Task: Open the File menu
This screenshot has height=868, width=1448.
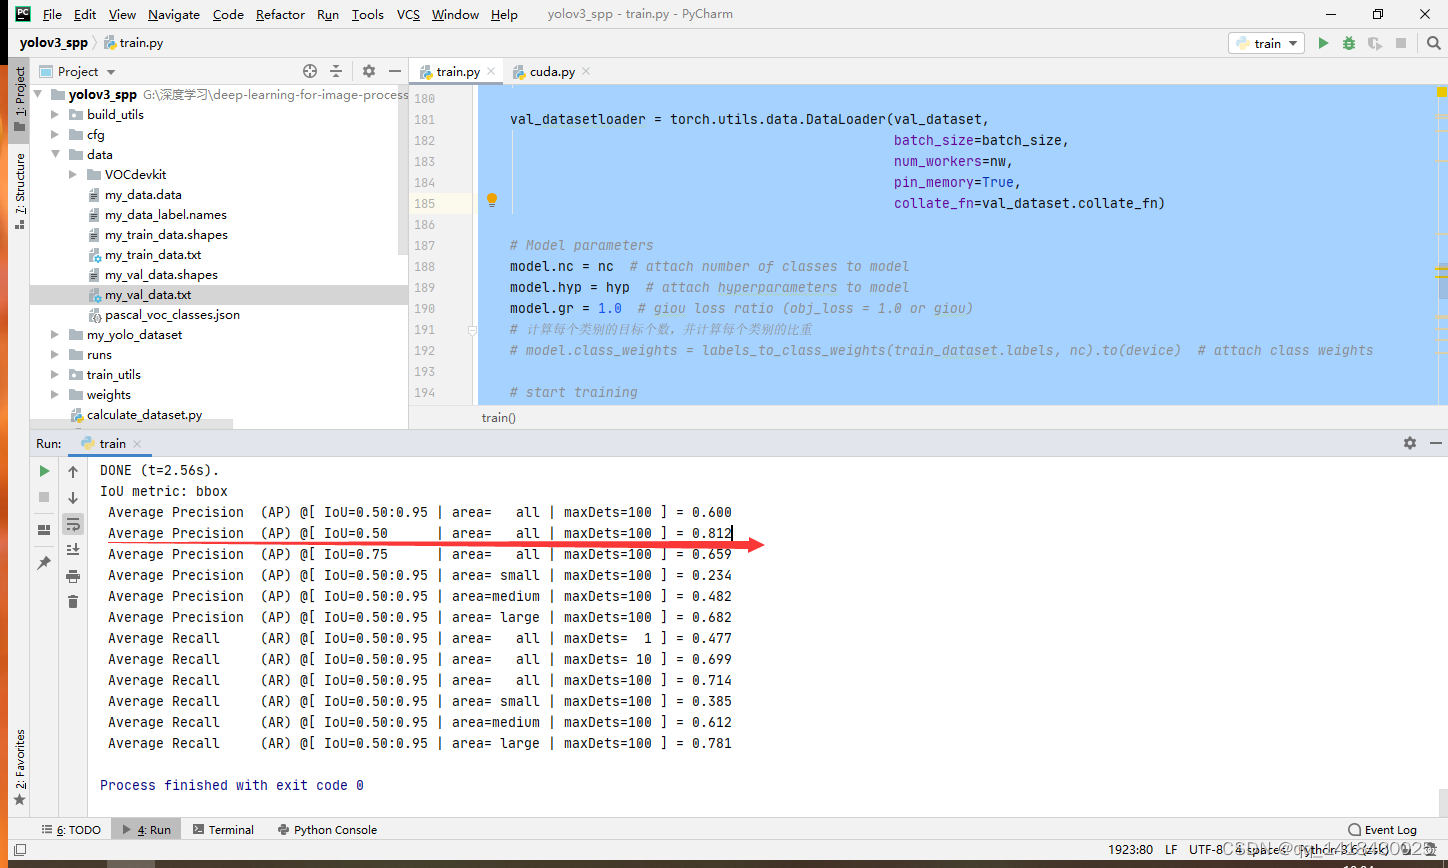Action: point(52,14)
